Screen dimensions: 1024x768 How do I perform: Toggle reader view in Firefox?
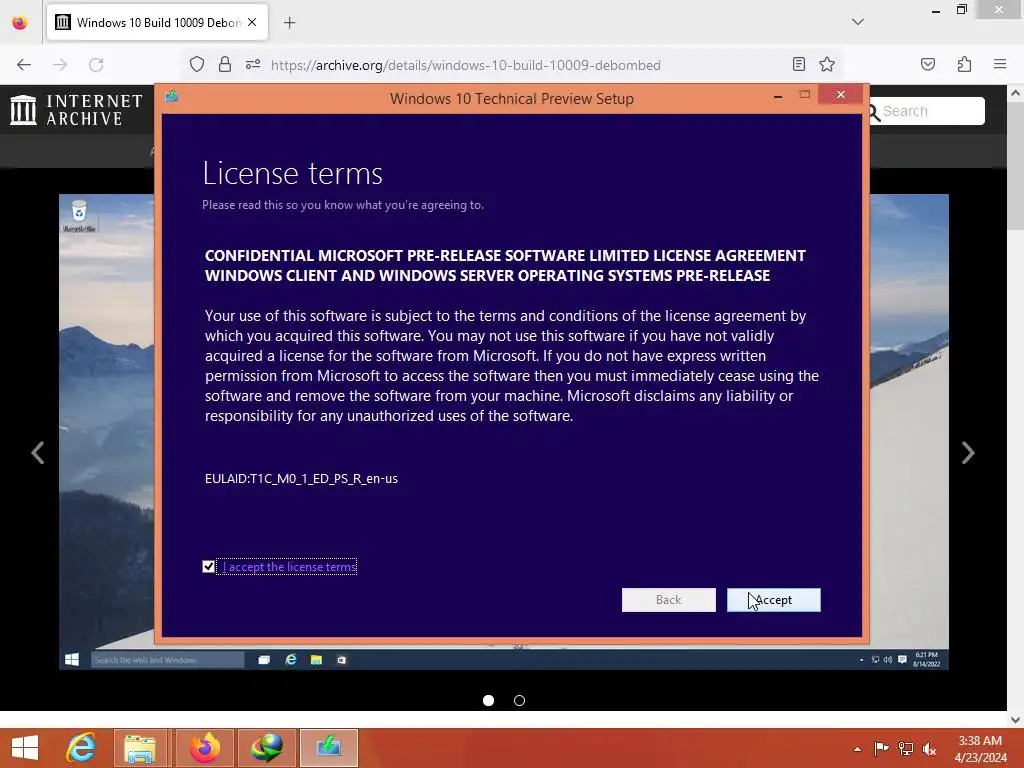tap(798, 64)
